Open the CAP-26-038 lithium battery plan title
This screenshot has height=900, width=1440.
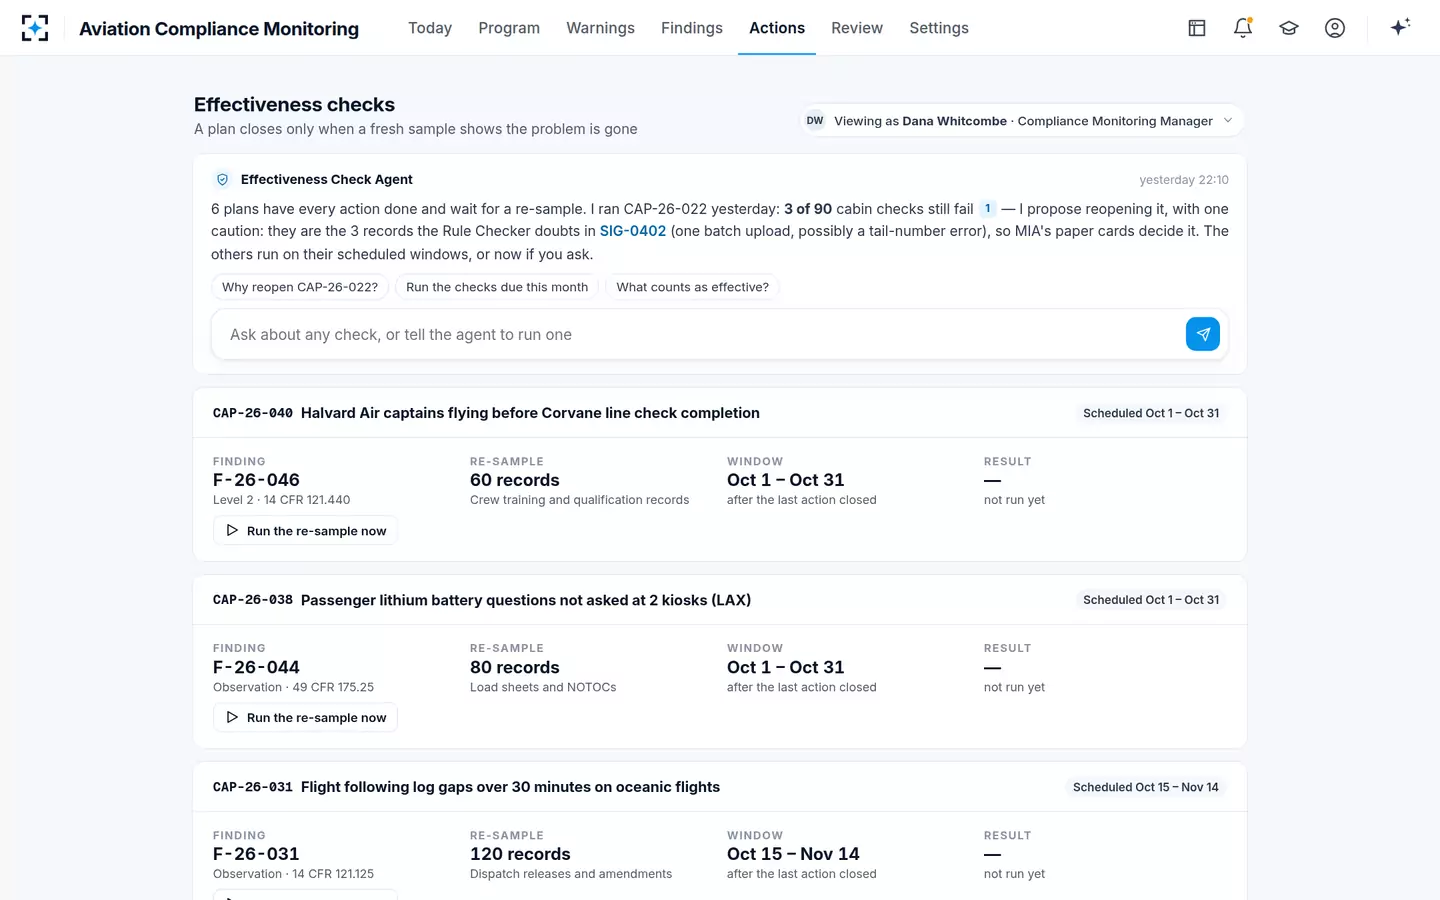526,600
